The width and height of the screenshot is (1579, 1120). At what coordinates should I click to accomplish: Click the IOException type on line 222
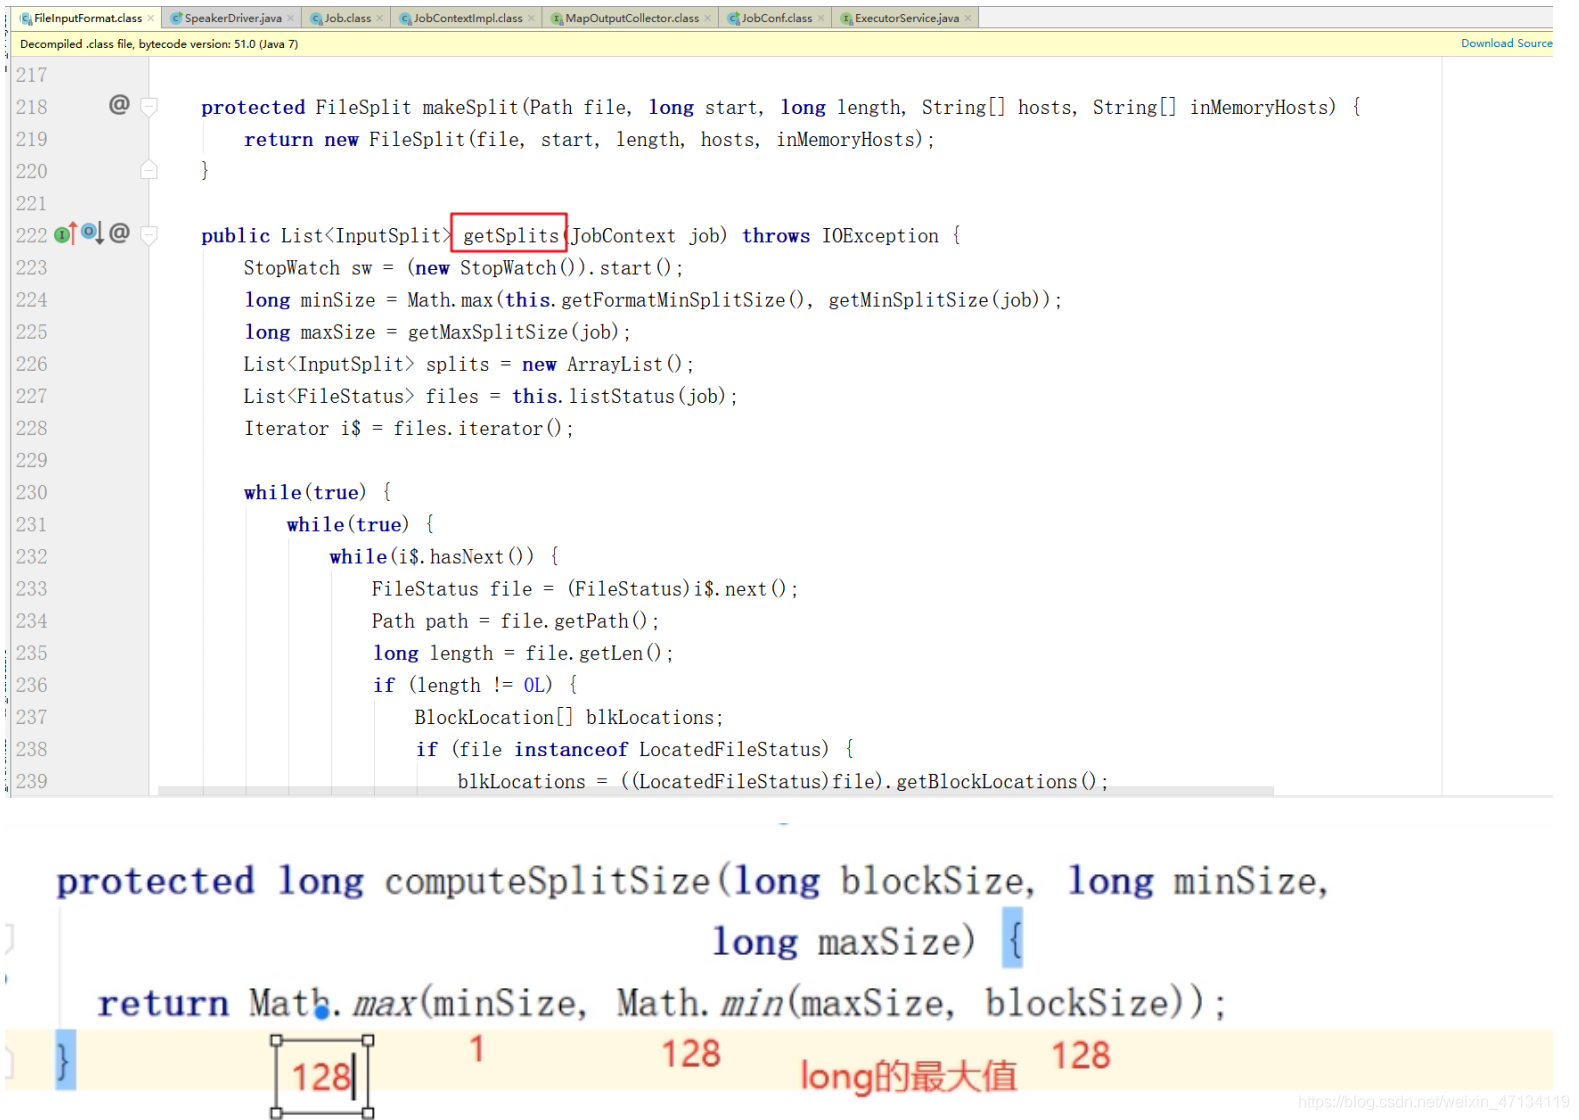click(880, 236)
